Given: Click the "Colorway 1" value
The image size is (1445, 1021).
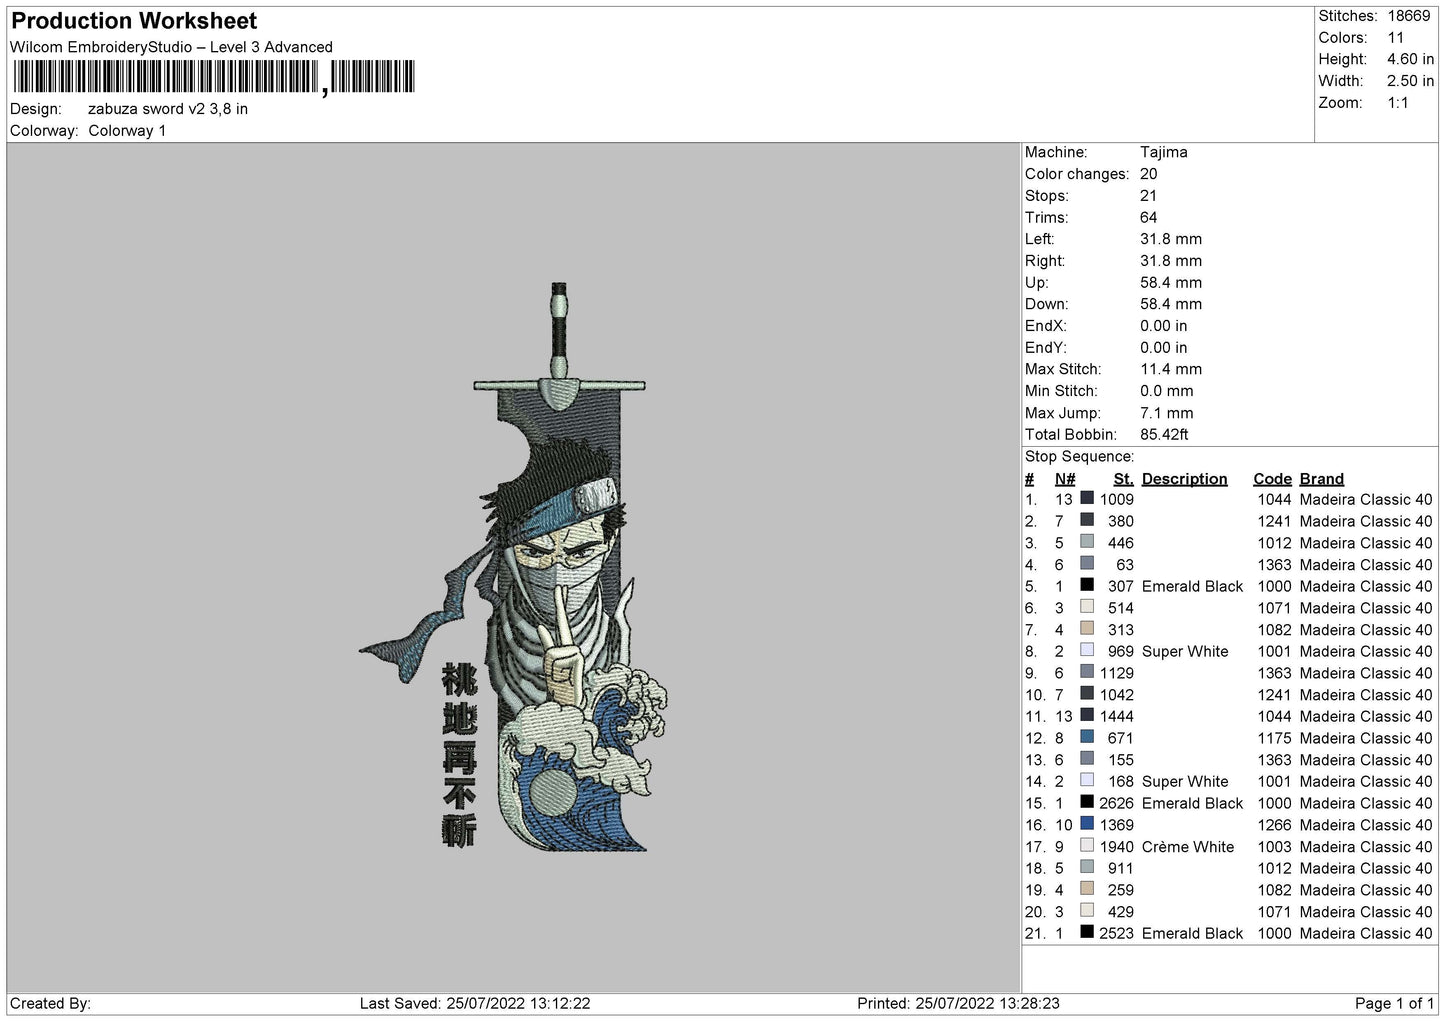Looking at the screenshot, I should (127, 131).
